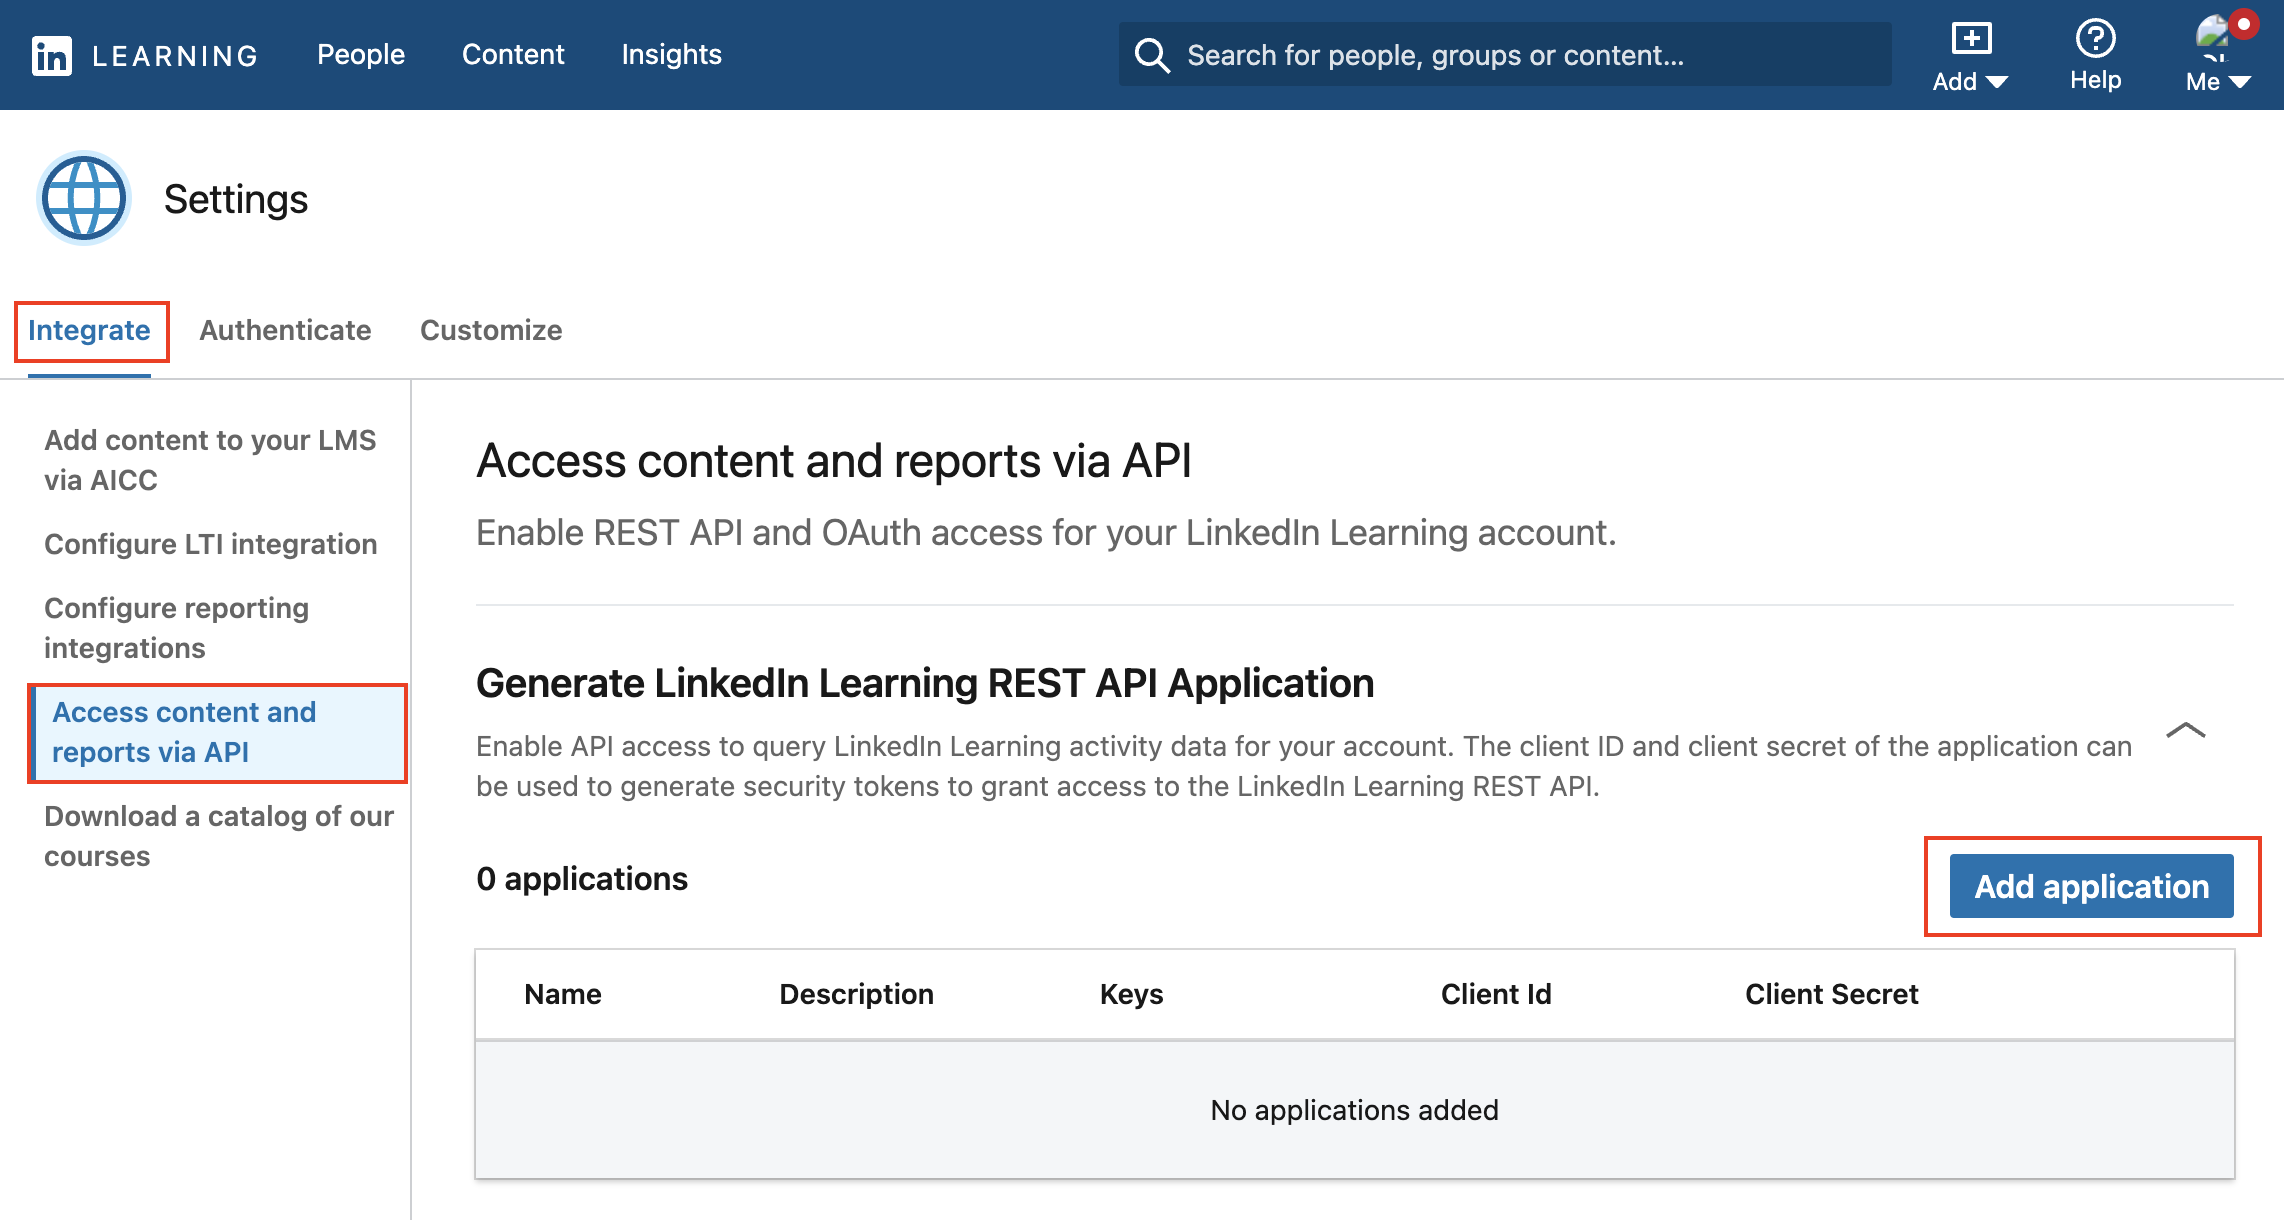Click the 0 applications count text

(x=582, y=878)
